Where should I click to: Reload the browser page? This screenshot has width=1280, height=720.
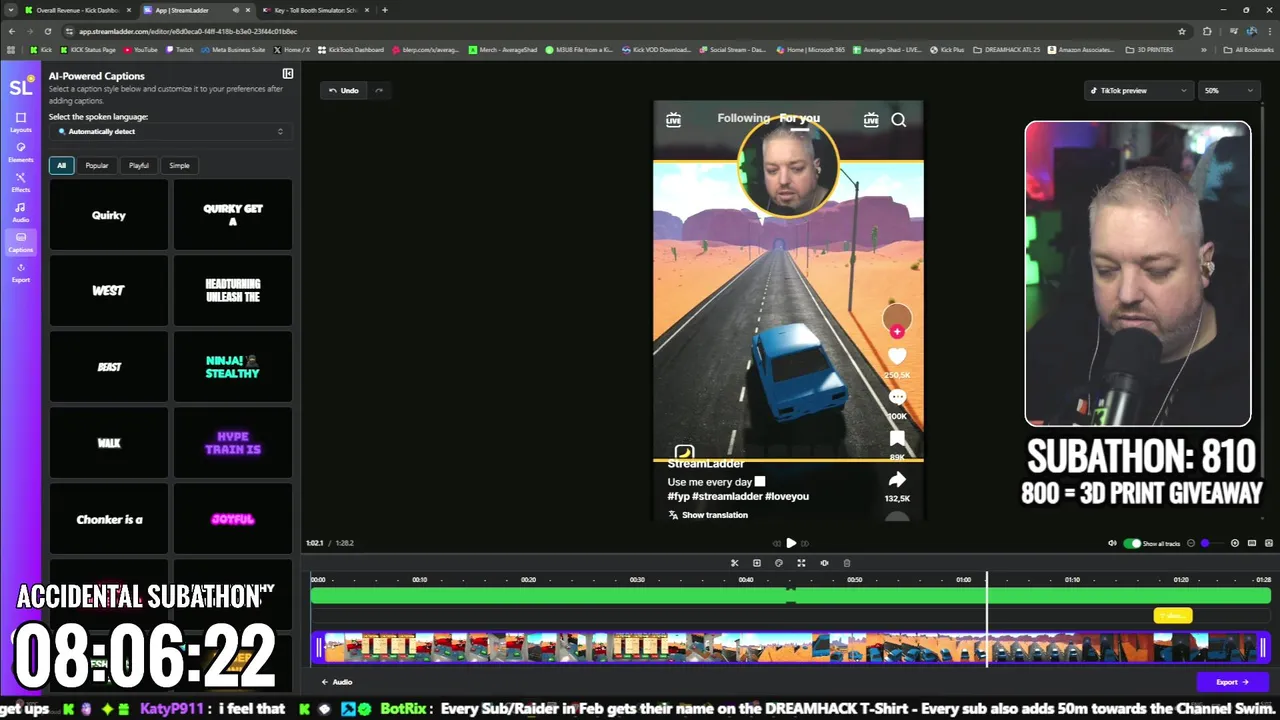click(x=48, y=31)
